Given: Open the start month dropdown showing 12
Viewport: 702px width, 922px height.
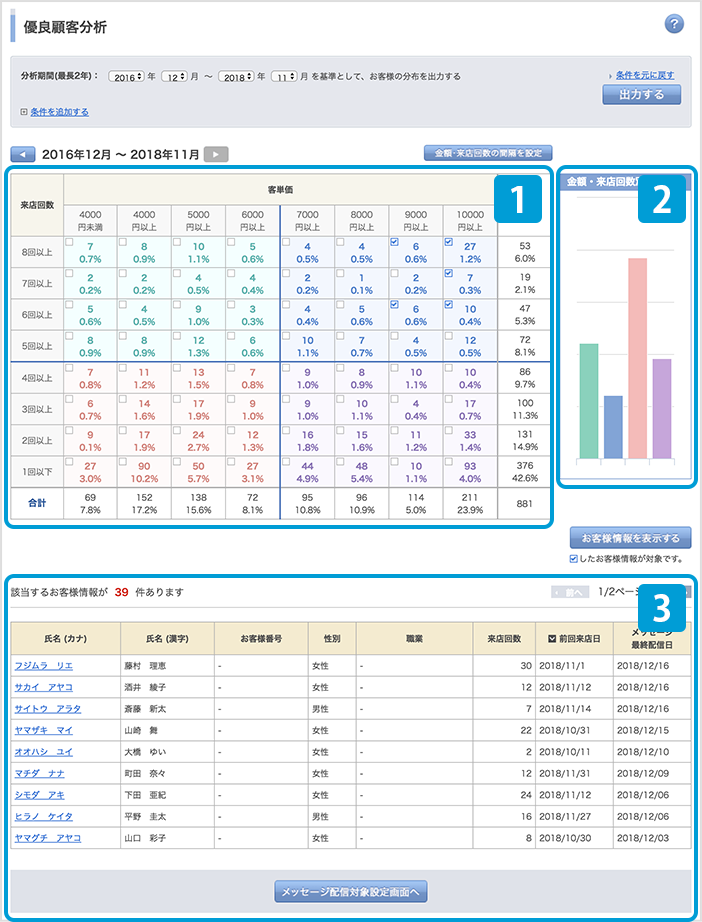Looking at the screenshot, I should [176, 77].
